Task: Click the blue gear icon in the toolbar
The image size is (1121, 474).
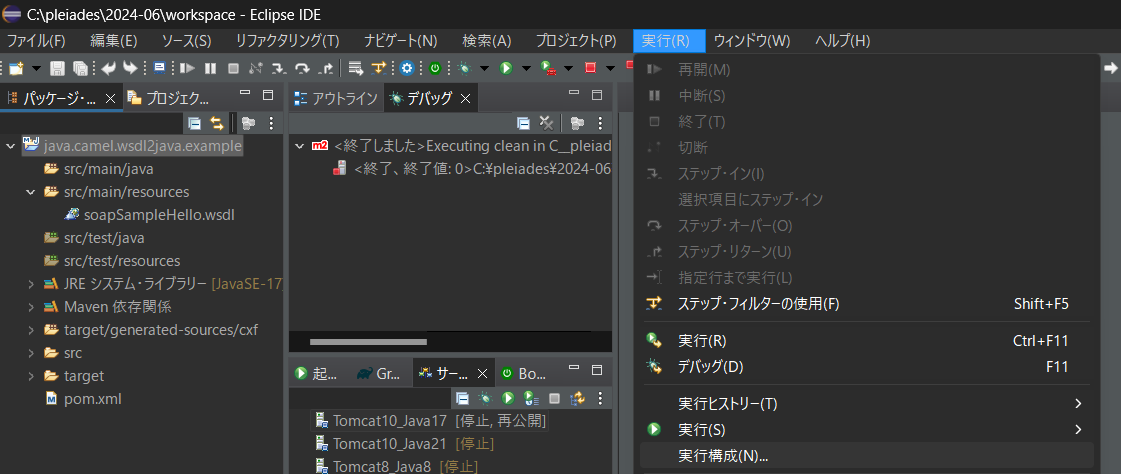Action: pos(408,68)
